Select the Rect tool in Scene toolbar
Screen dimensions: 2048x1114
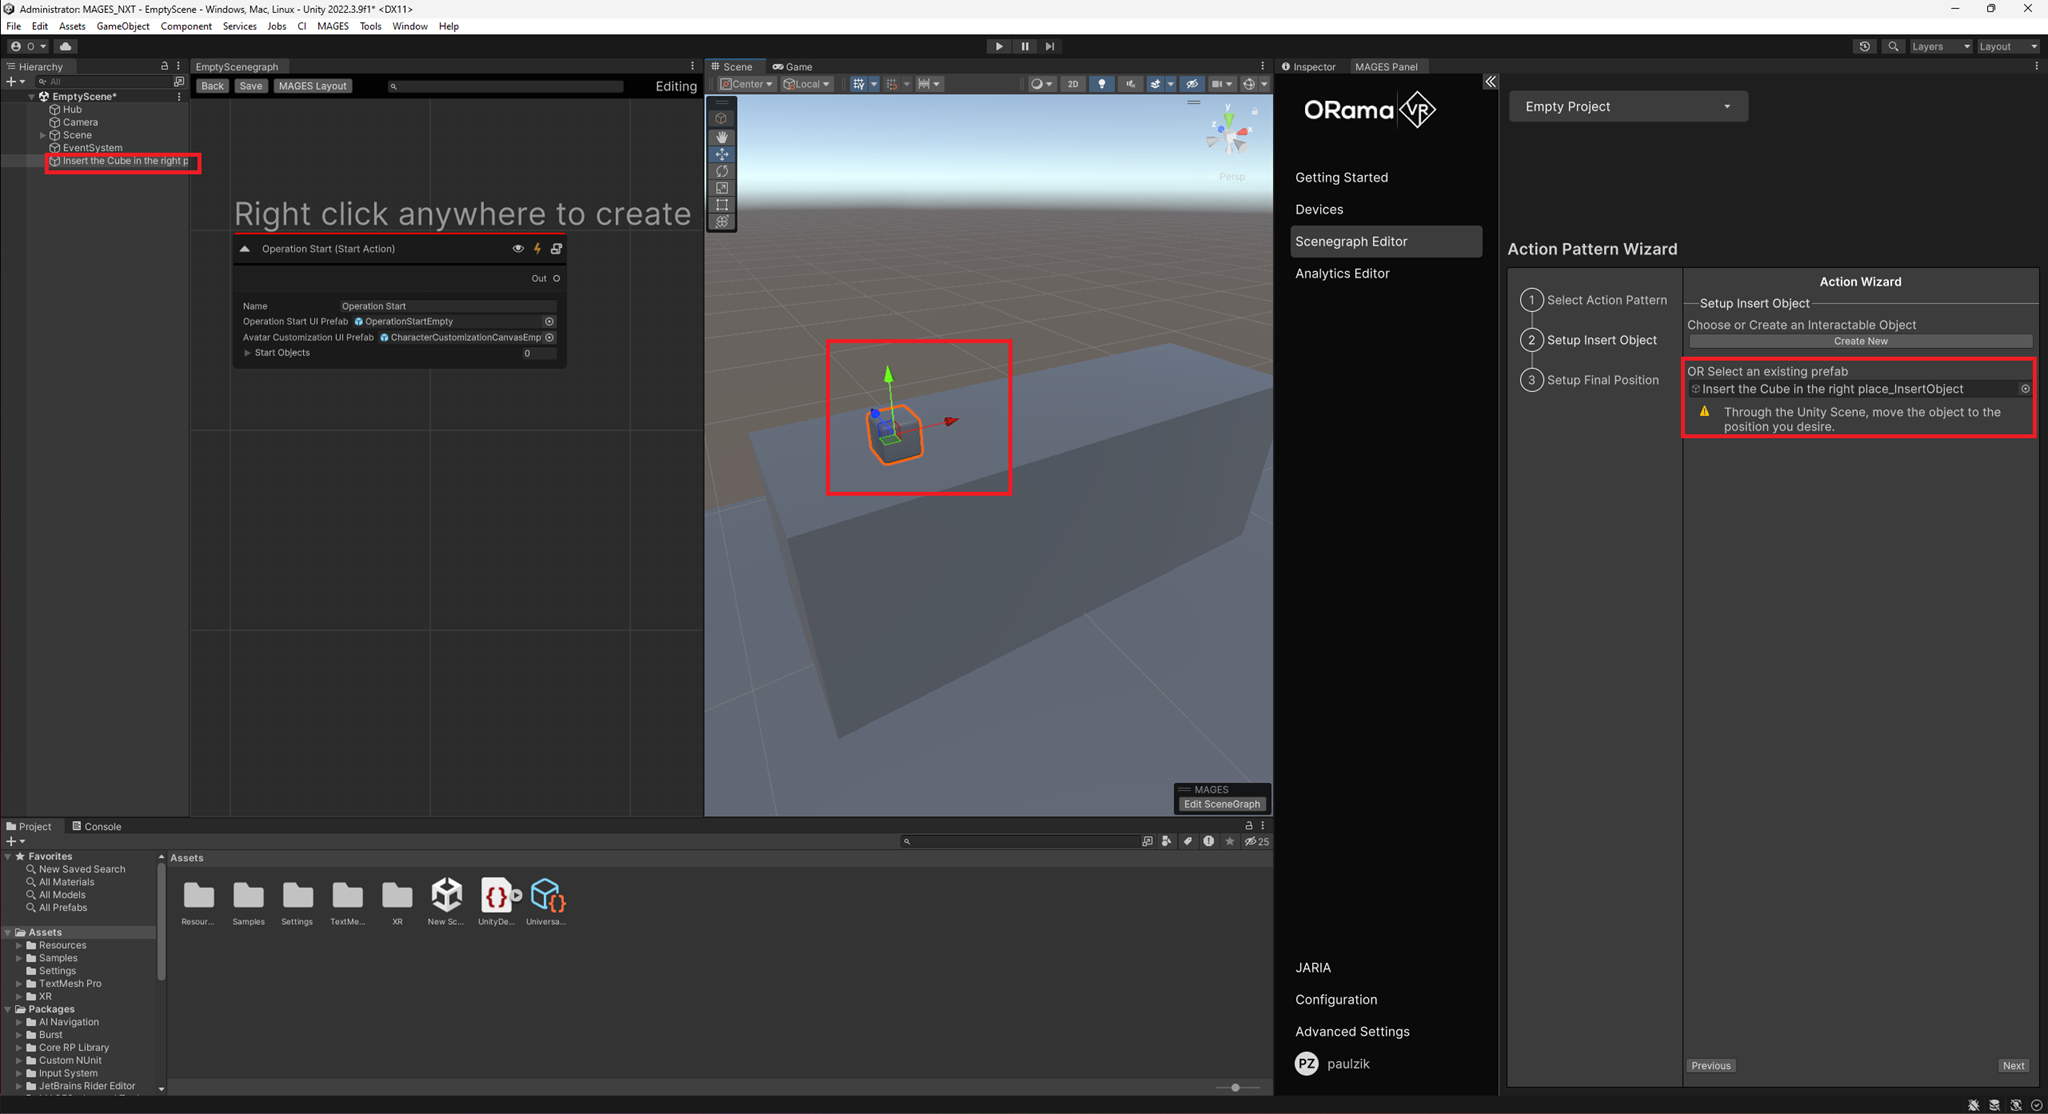(x=721, y=205)
